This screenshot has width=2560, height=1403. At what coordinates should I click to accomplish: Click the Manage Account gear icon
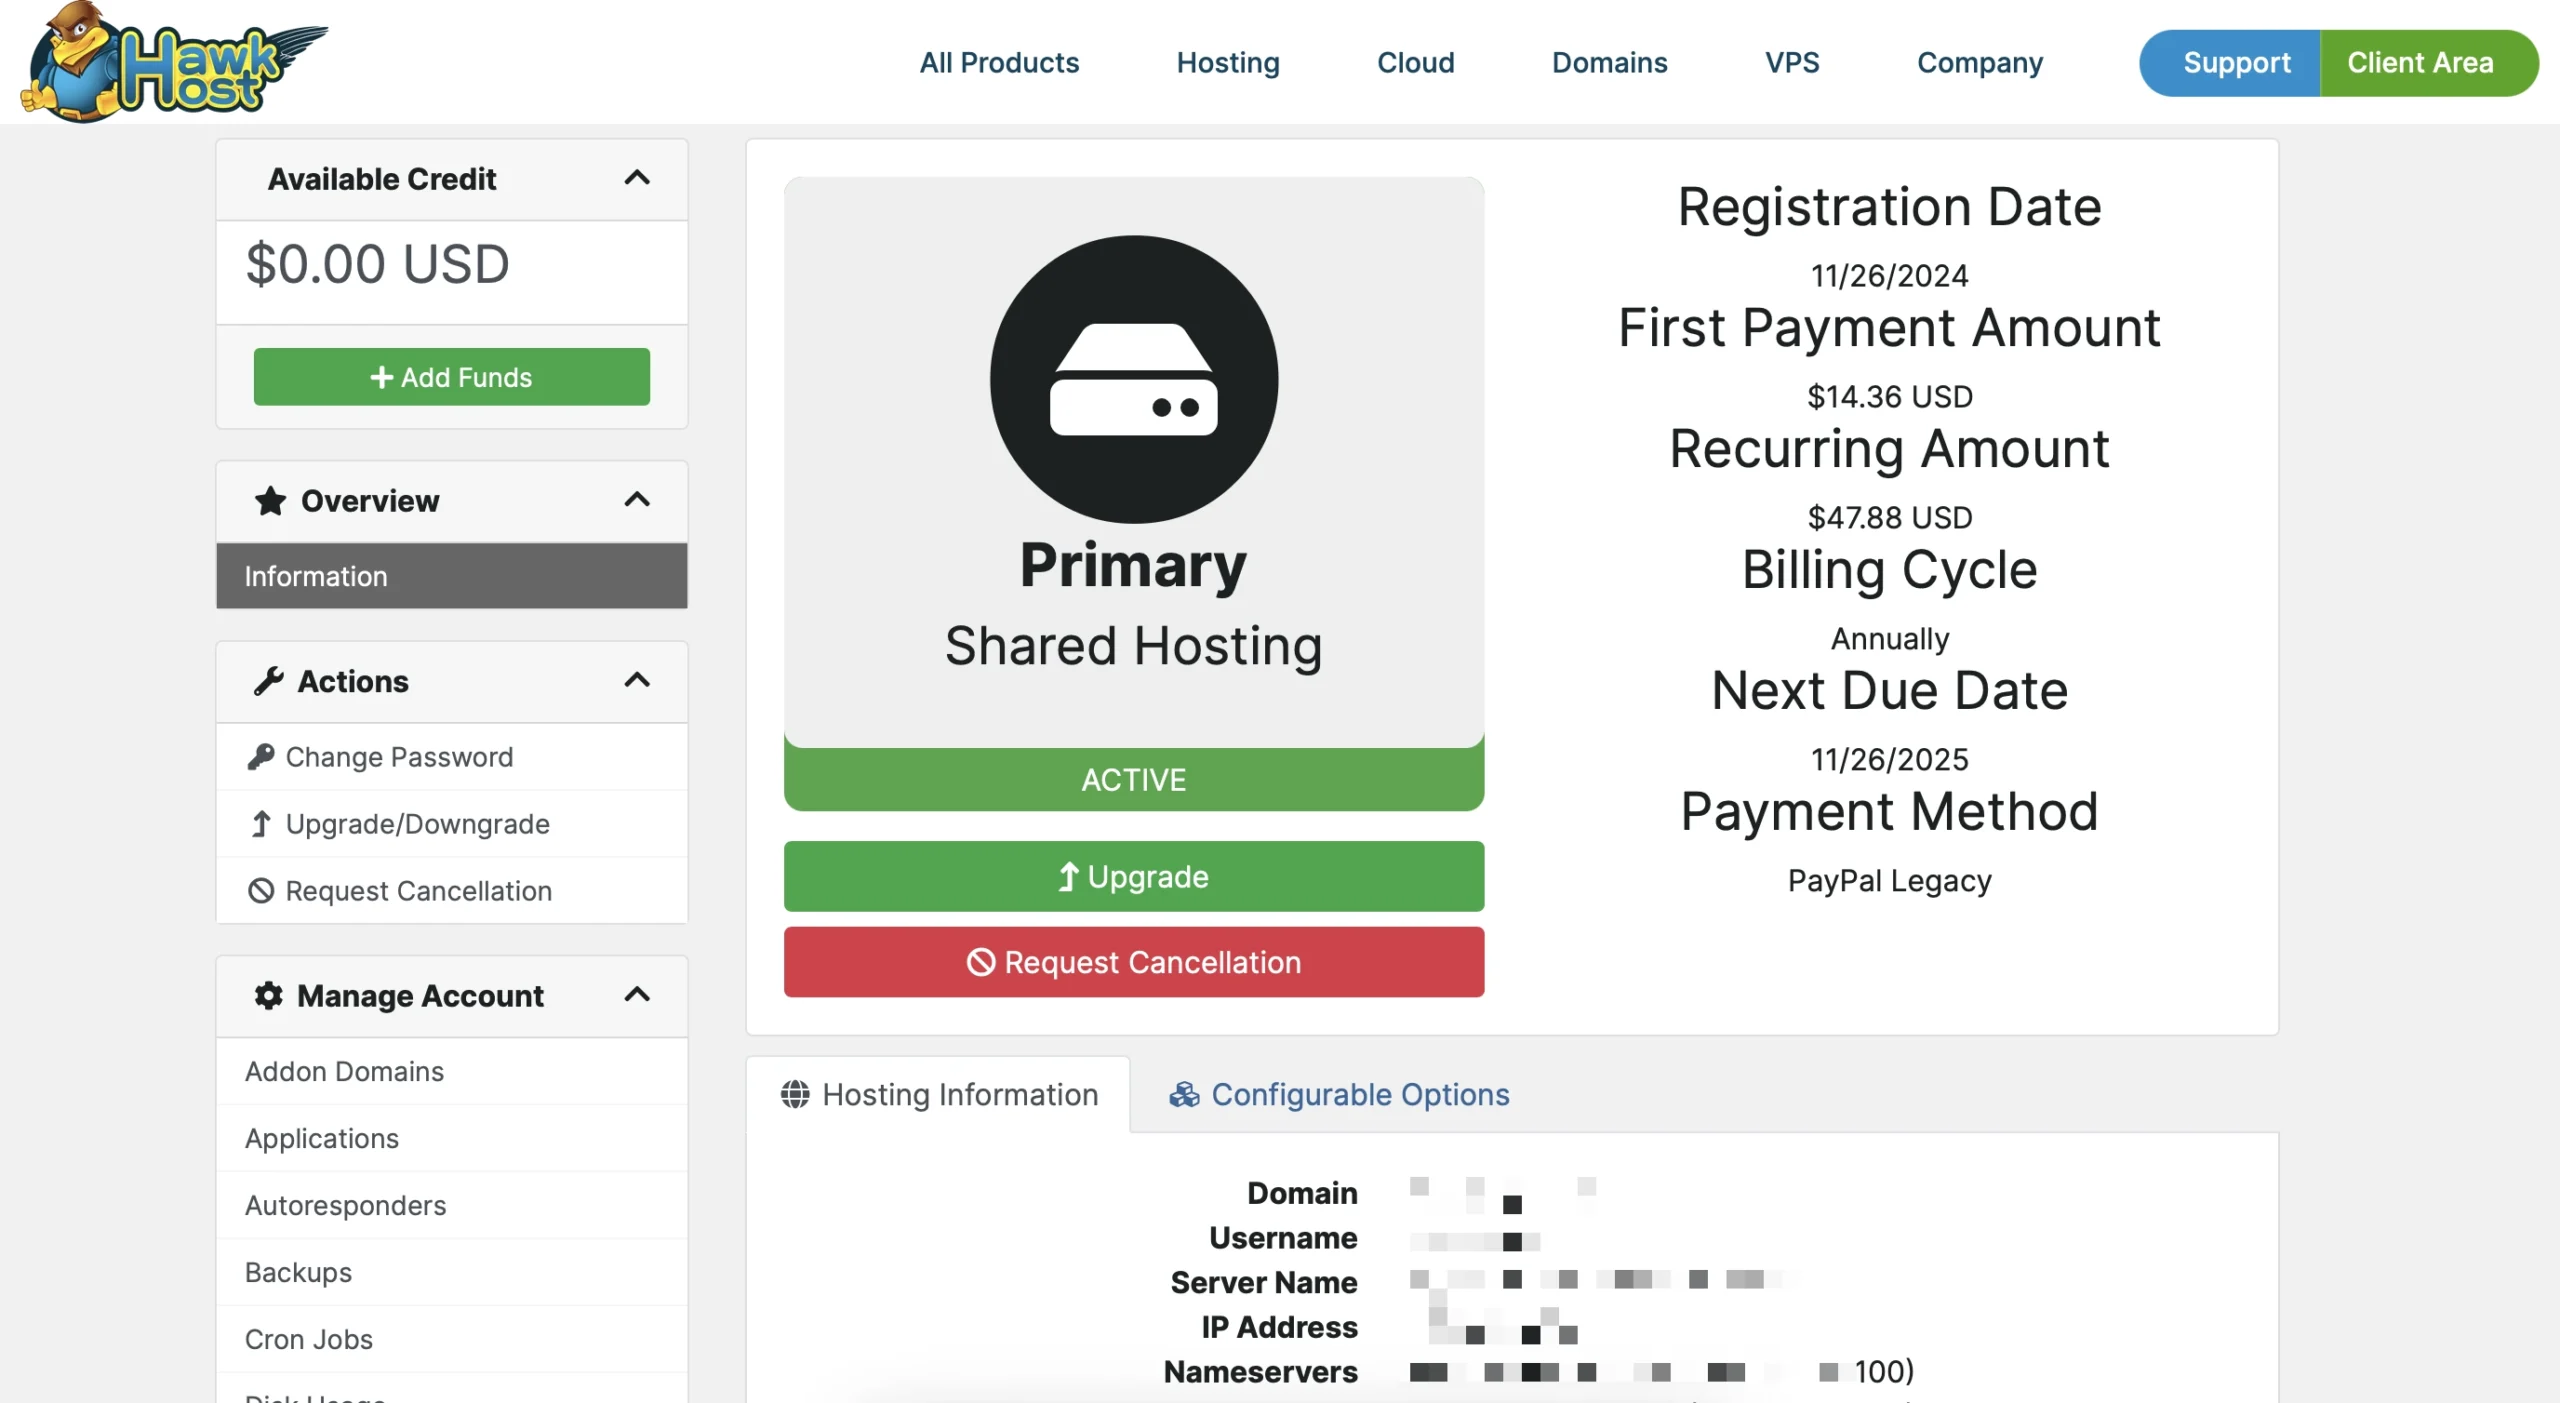(x=268, y=995)
